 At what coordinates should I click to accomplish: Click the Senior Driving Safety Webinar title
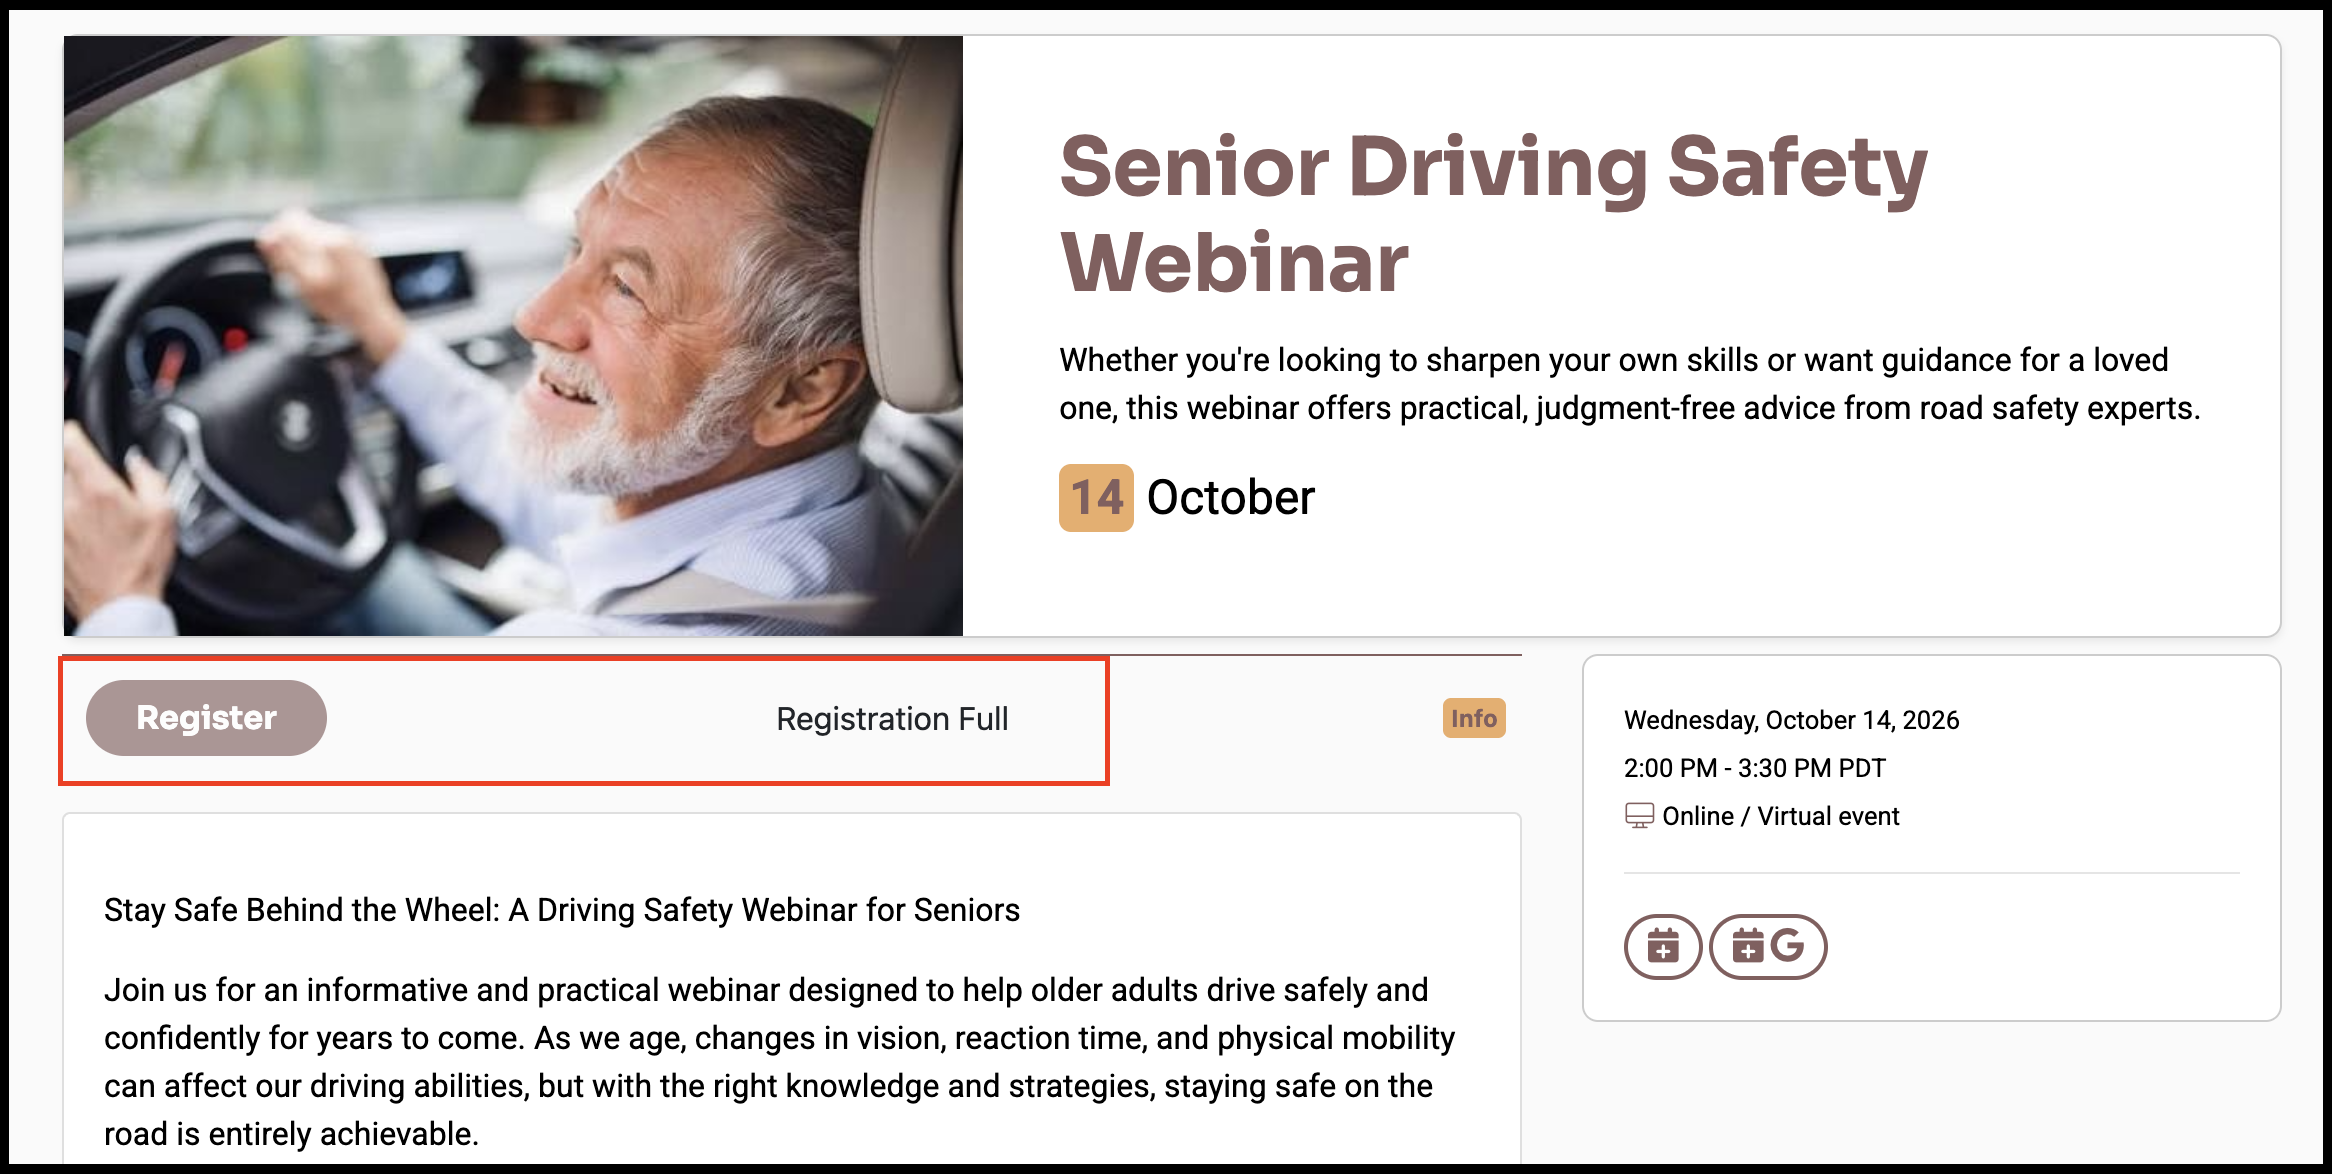click(x=1493, y=214)
